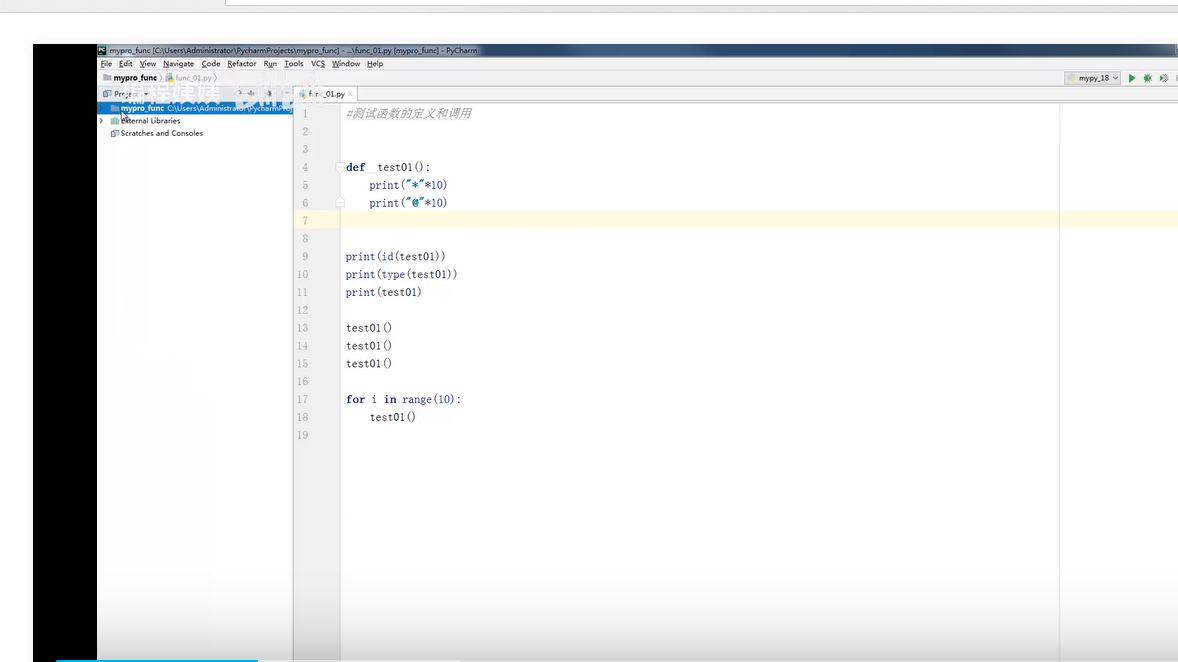Click the 'def test01():' definition line
This screenshot has width=1178, height=662.
[x=388, y=167]
